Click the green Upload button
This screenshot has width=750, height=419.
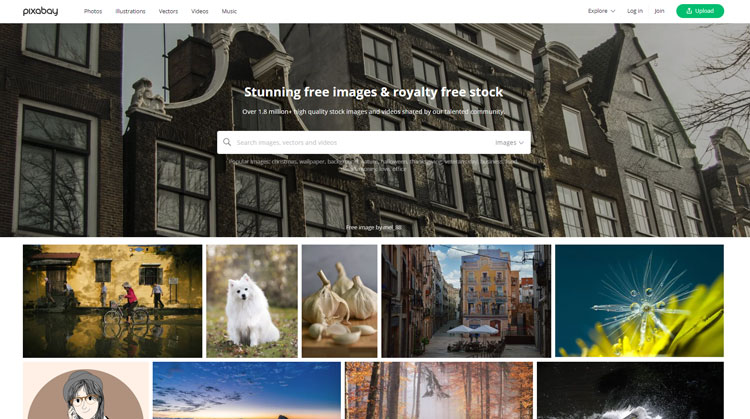pyautogui.click(x=700, y=11)
